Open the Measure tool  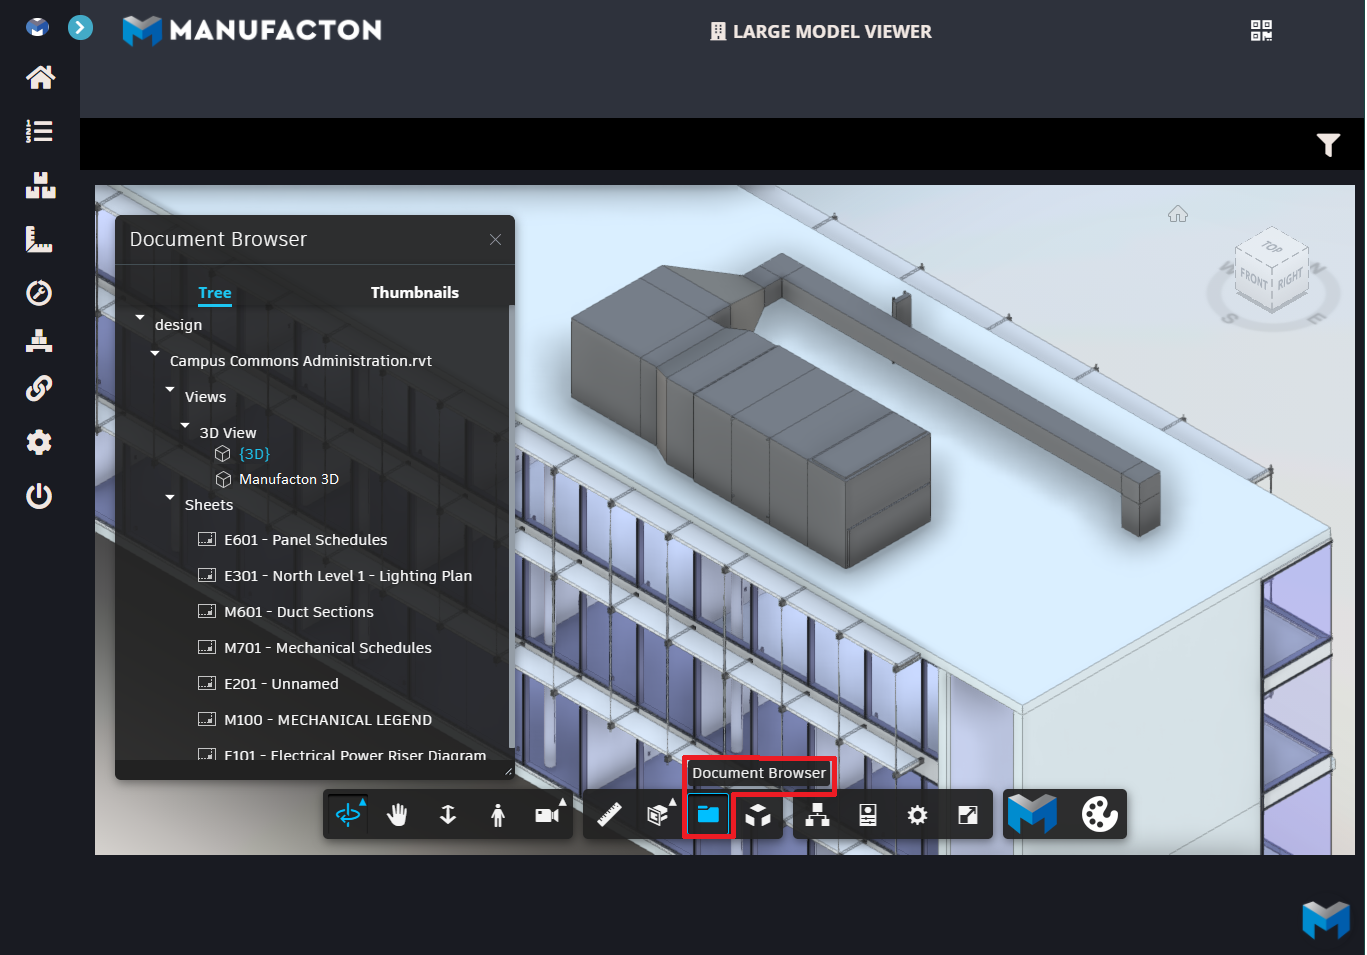(609, 814)
